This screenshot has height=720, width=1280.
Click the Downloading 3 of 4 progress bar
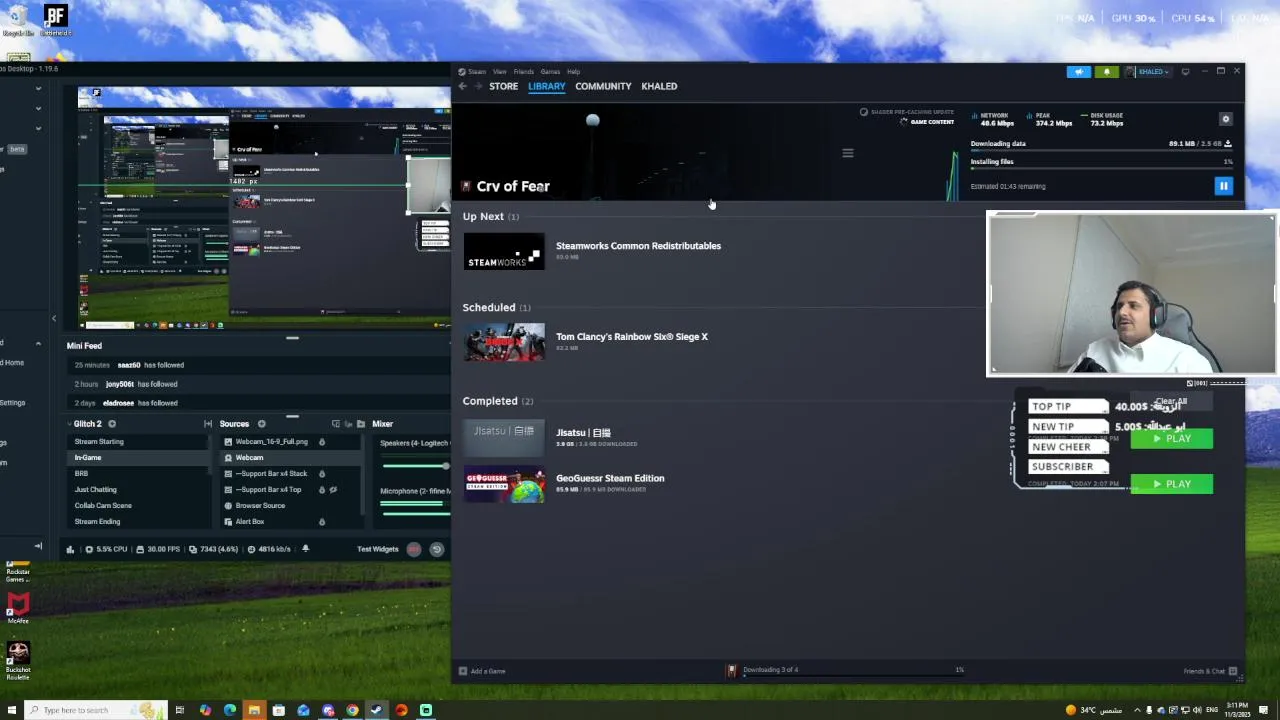pyautogui.click(x=853, y=675)
